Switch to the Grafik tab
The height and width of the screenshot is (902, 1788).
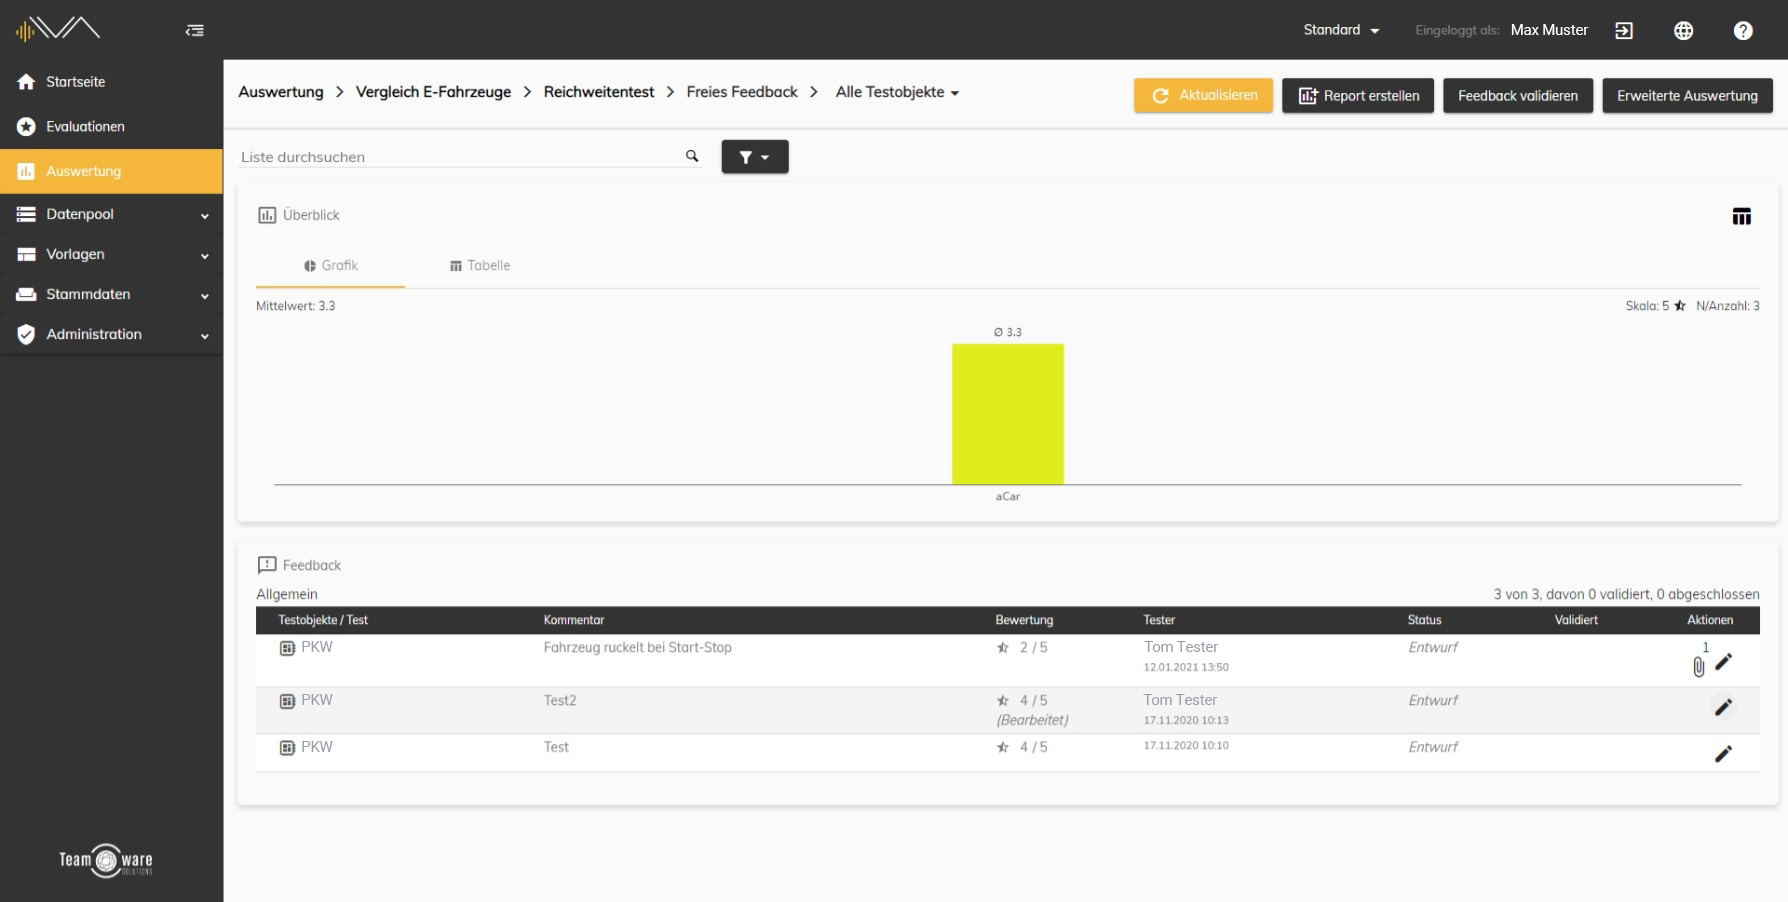(x=330, y=266)
